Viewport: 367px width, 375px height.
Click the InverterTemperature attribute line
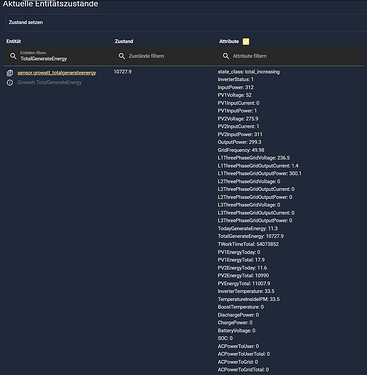point(246,291)
